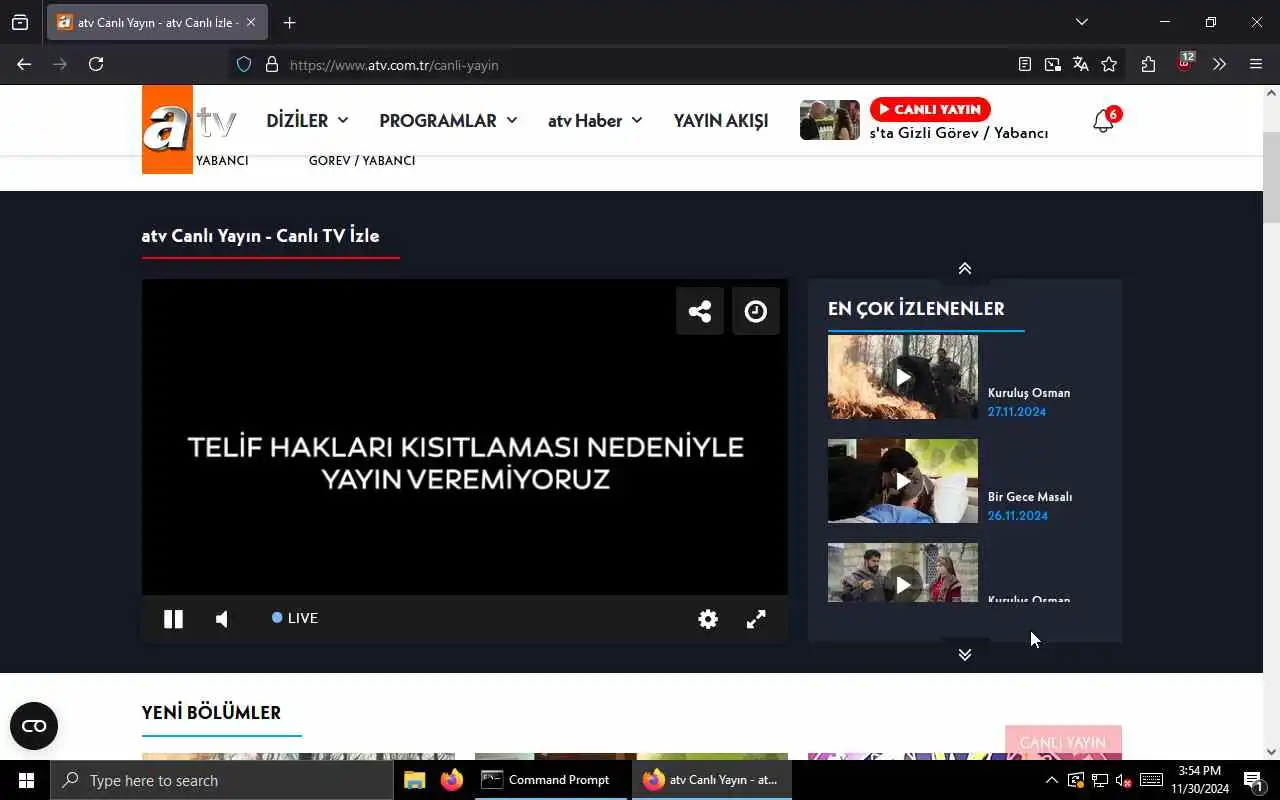
Task: Open File Explorer from taskbar
Action: coord(415,780)
